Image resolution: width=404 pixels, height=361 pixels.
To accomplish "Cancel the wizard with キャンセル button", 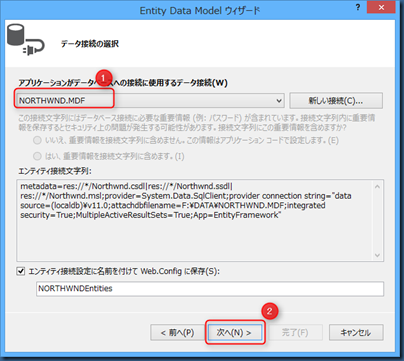I will 356,333.
